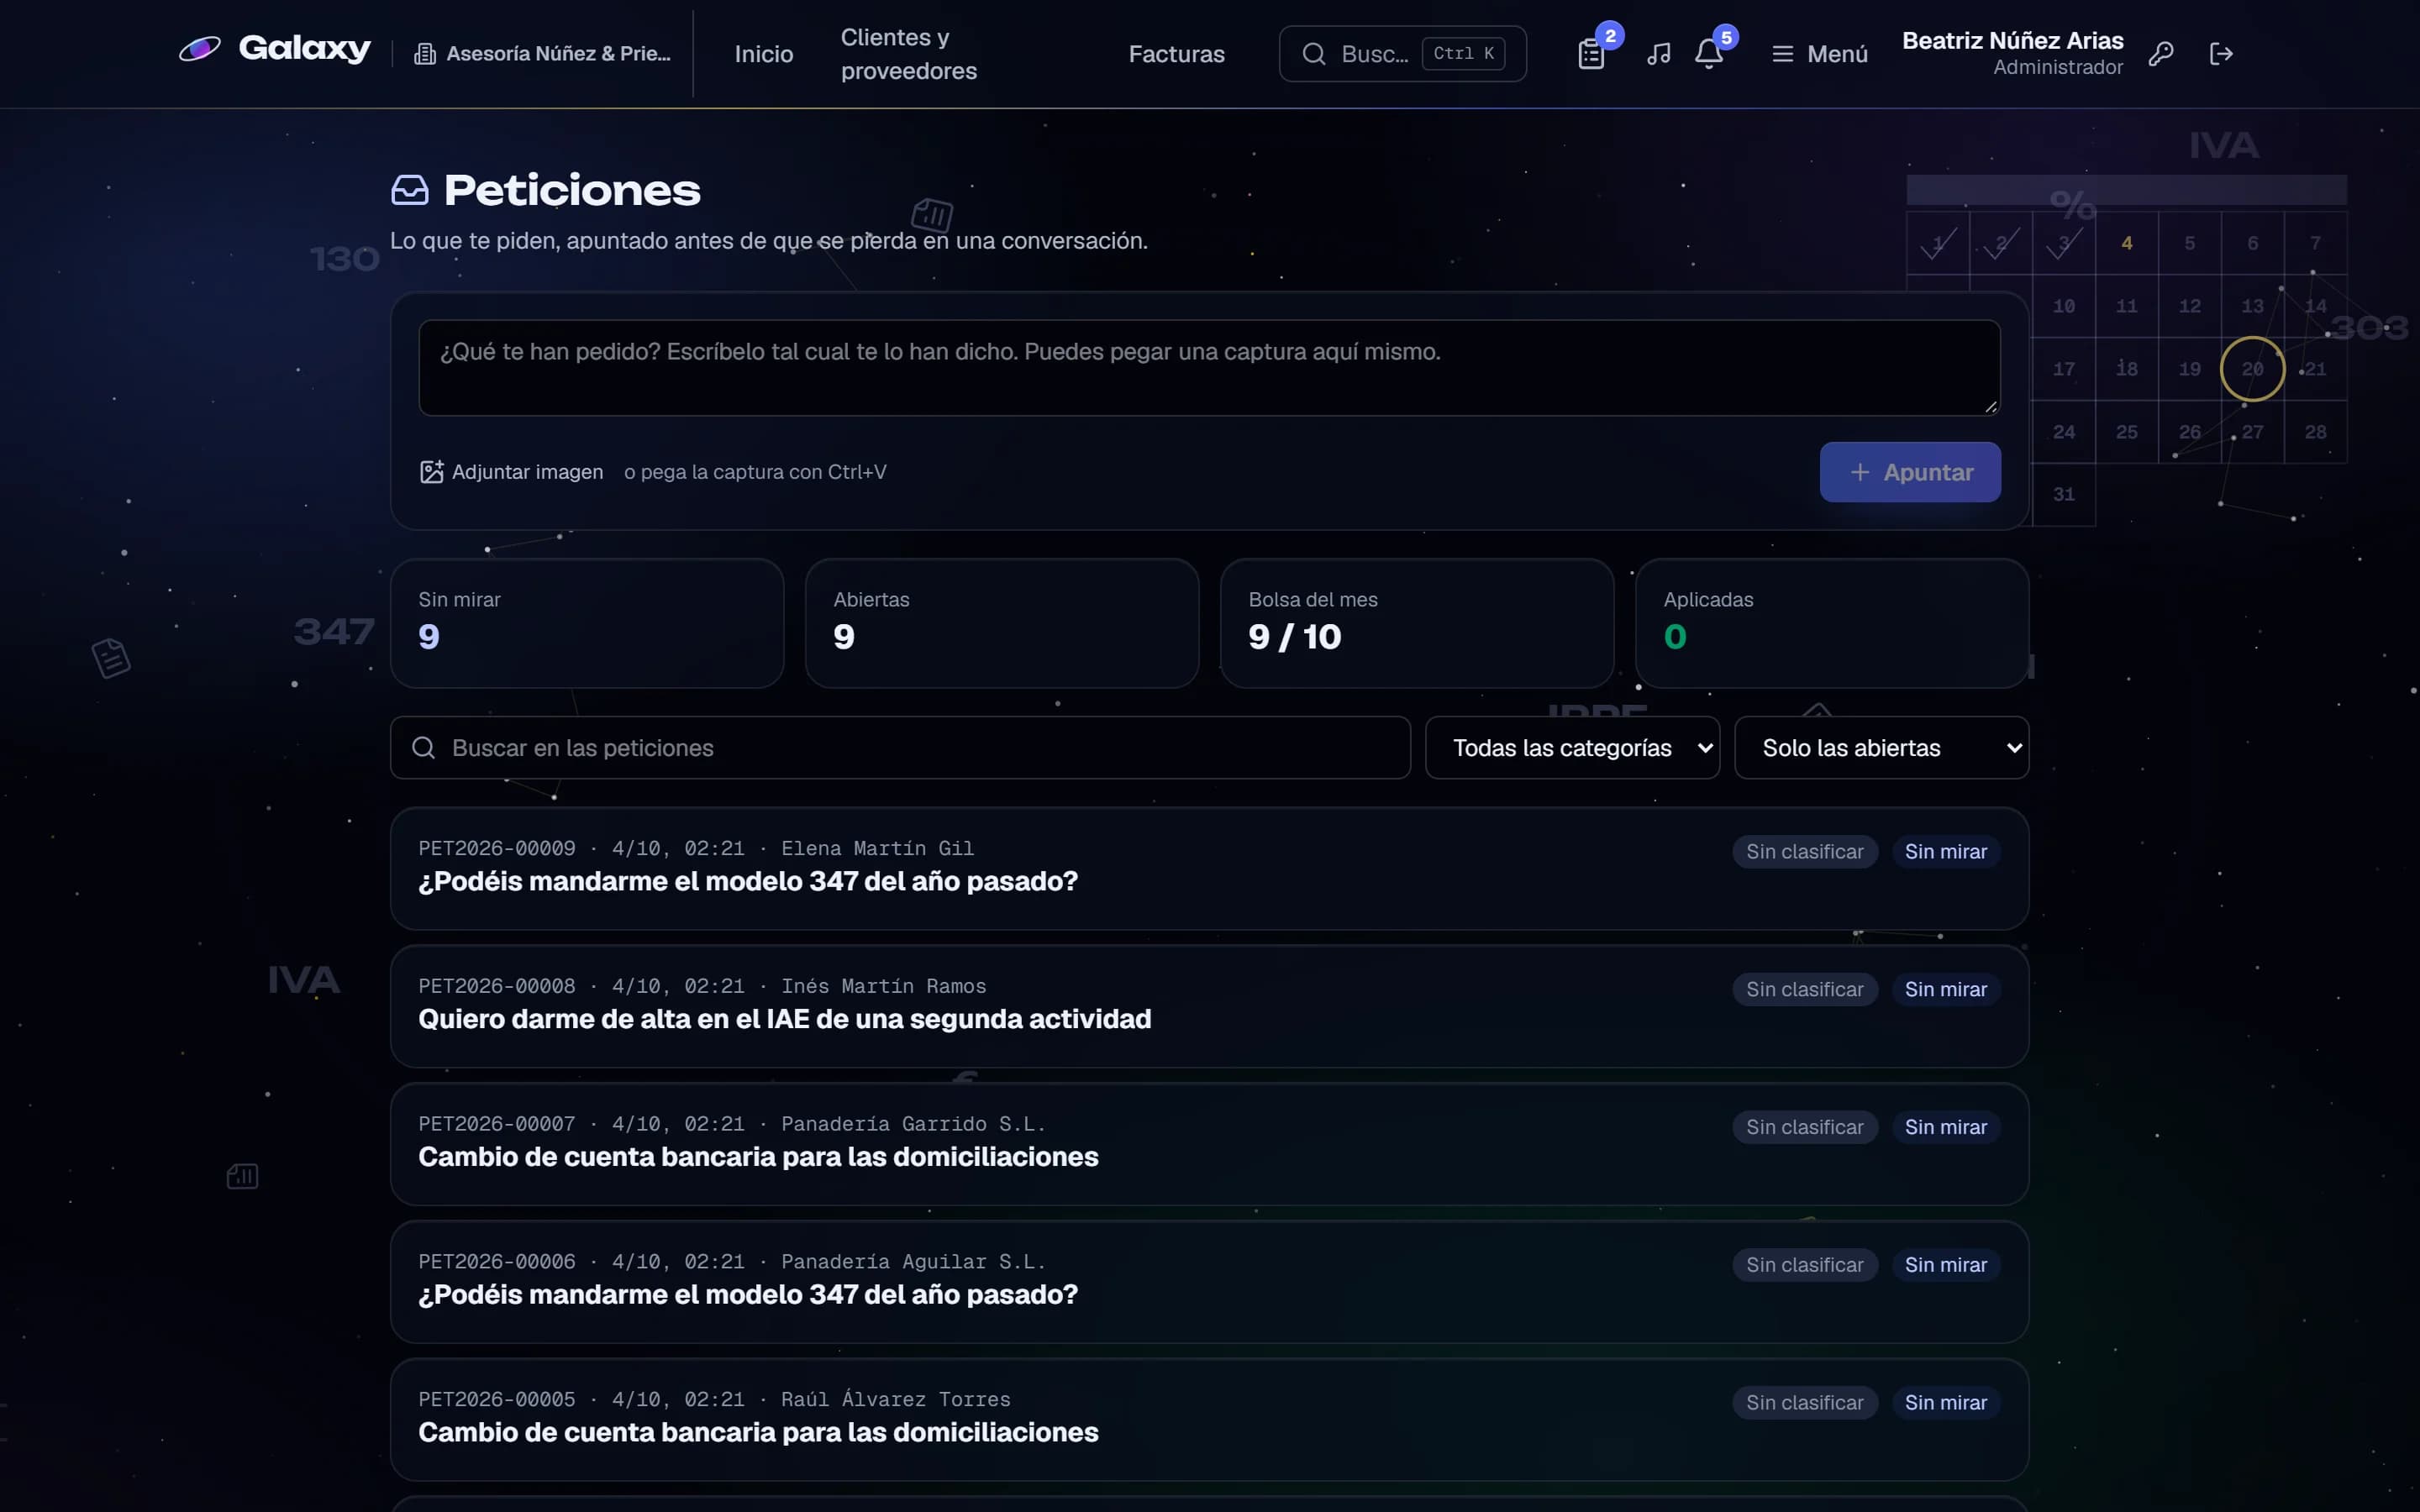The image size is (2420, 1512).
Task: Select the Sin mirar stat card
Action: pos(587,623)
